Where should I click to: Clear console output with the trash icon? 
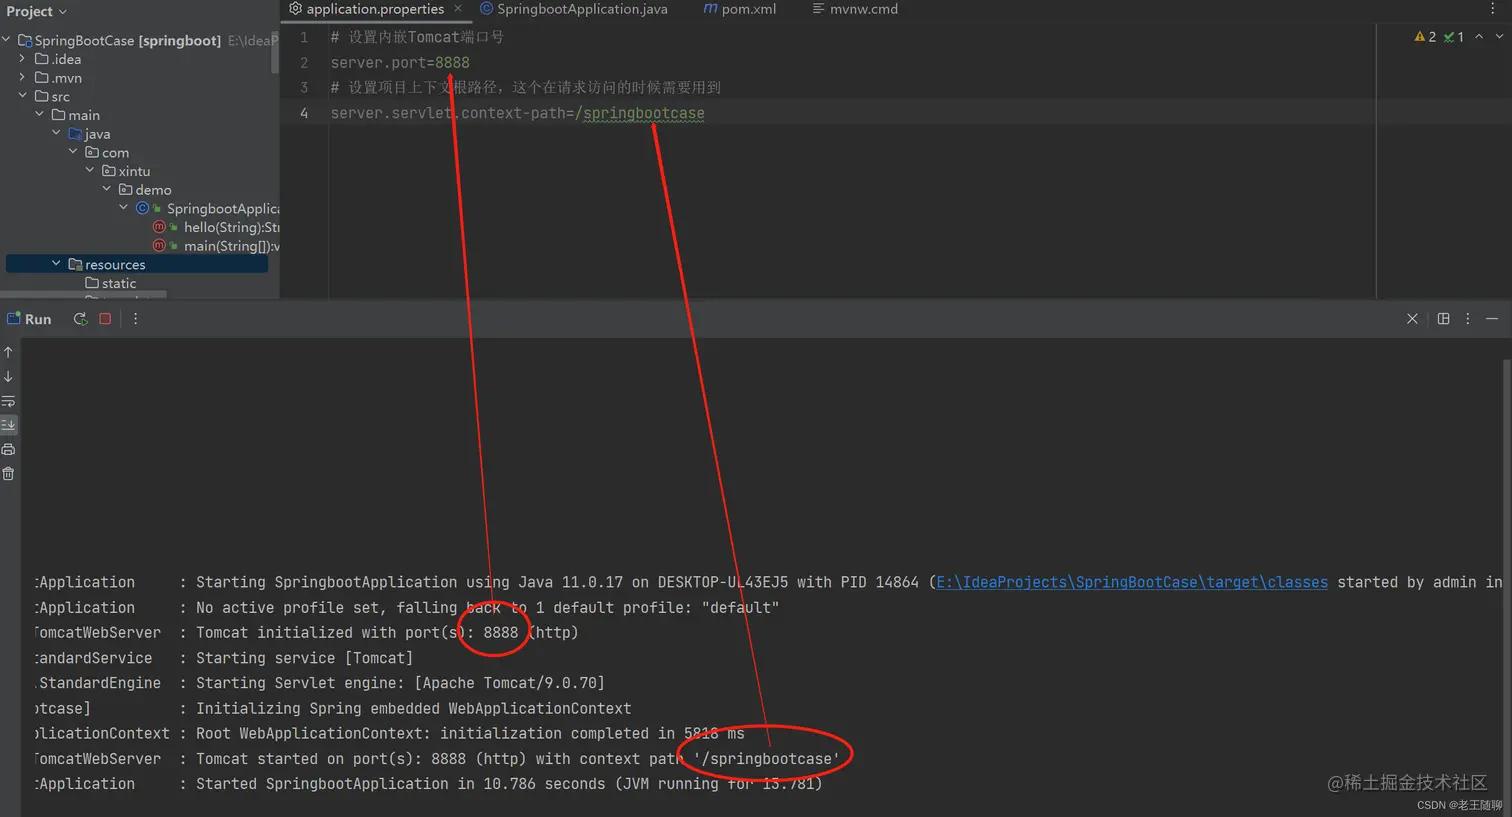coord(8,474)
